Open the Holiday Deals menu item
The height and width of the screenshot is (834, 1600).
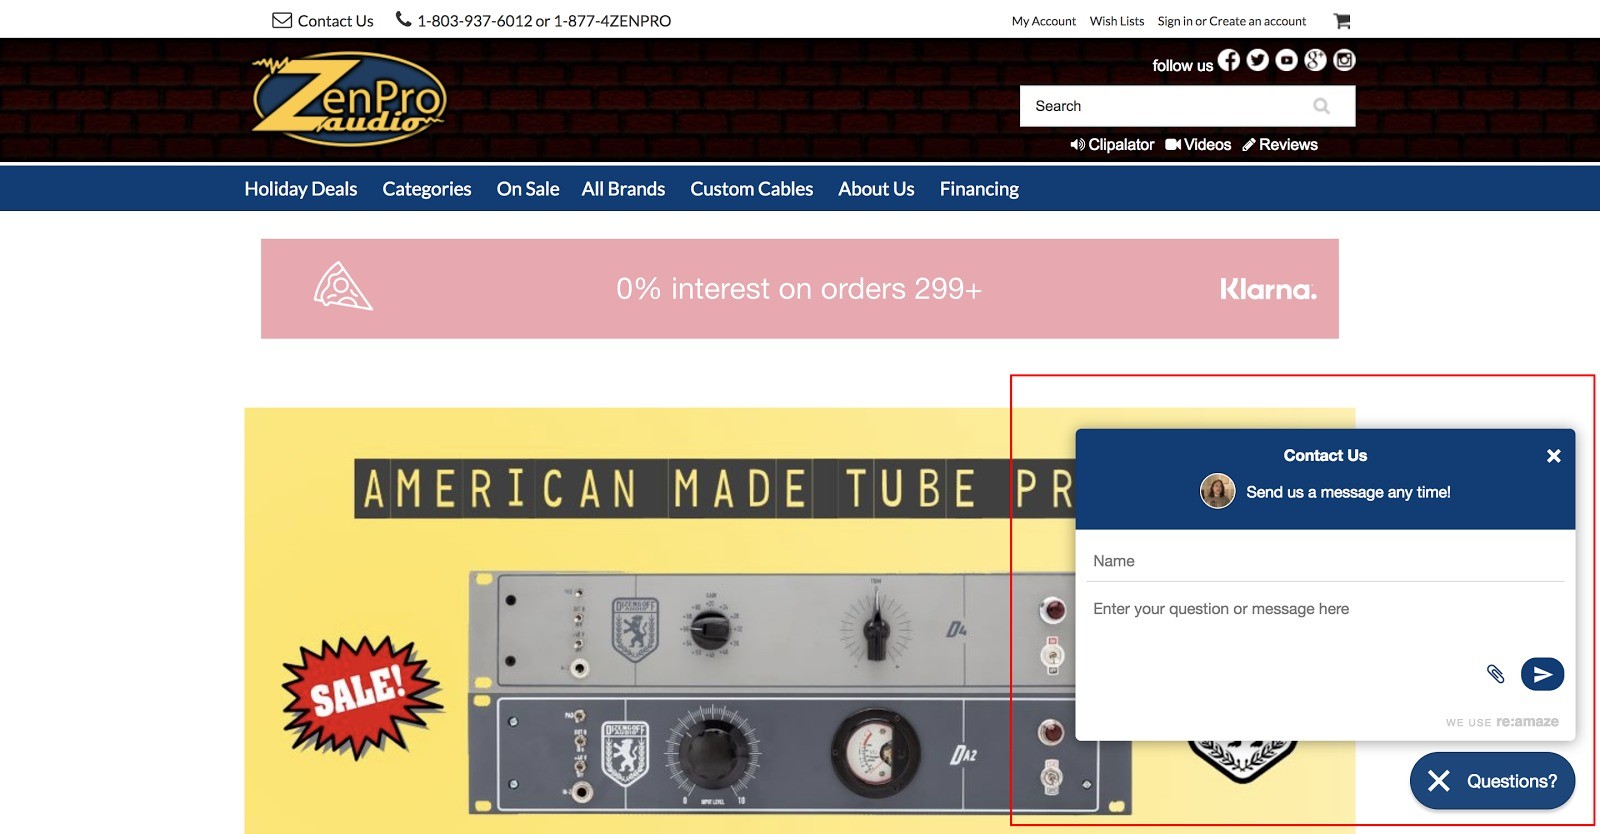pyautogui.click(x=300, y=189)
